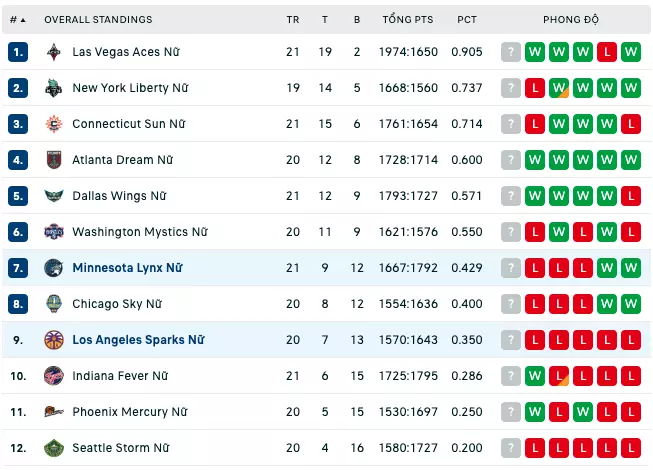Click the gray question mark for Chicago Sky
653x470 pixels.
(x=511, y=304)
